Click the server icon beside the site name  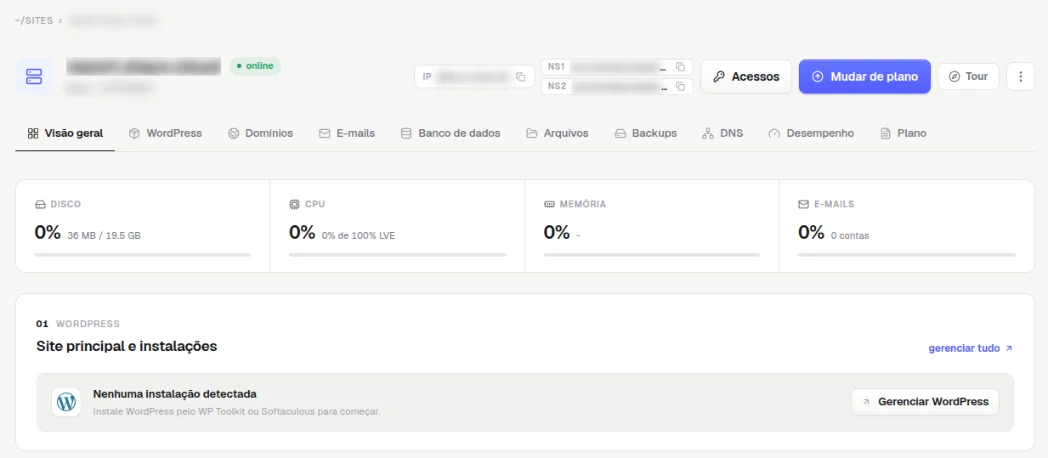[x=33, y=76]
